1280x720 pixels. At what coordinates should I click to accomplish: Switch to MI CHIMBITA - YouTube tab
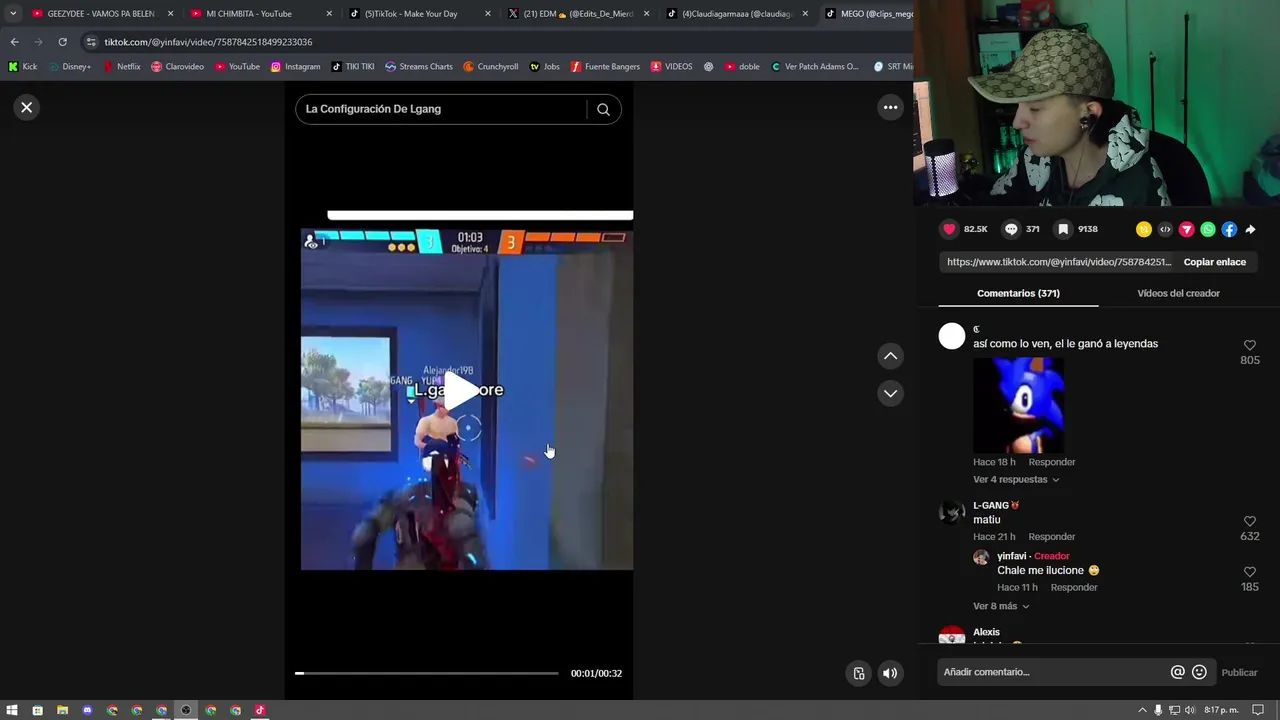click(x=249, y=14)
